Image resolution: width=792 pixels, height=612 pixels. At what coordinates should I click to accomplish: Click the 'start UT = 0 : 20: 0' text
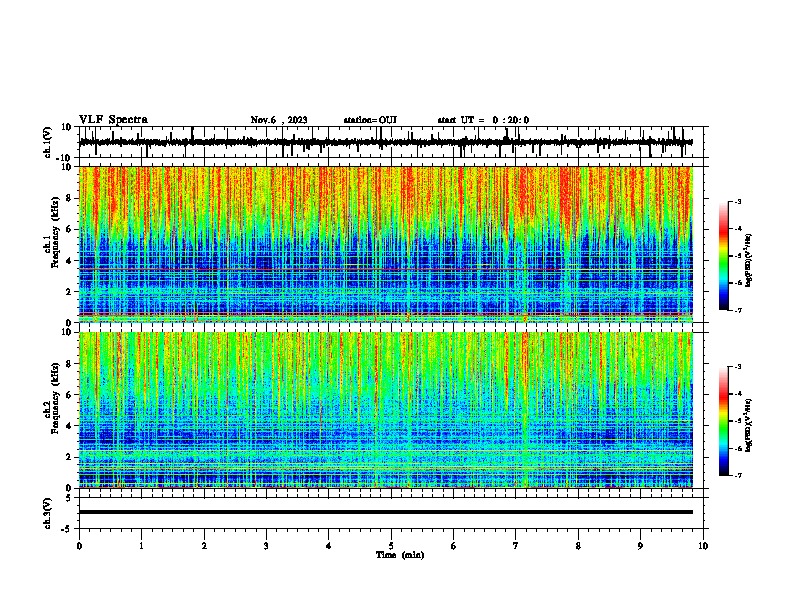click(483, 120)
